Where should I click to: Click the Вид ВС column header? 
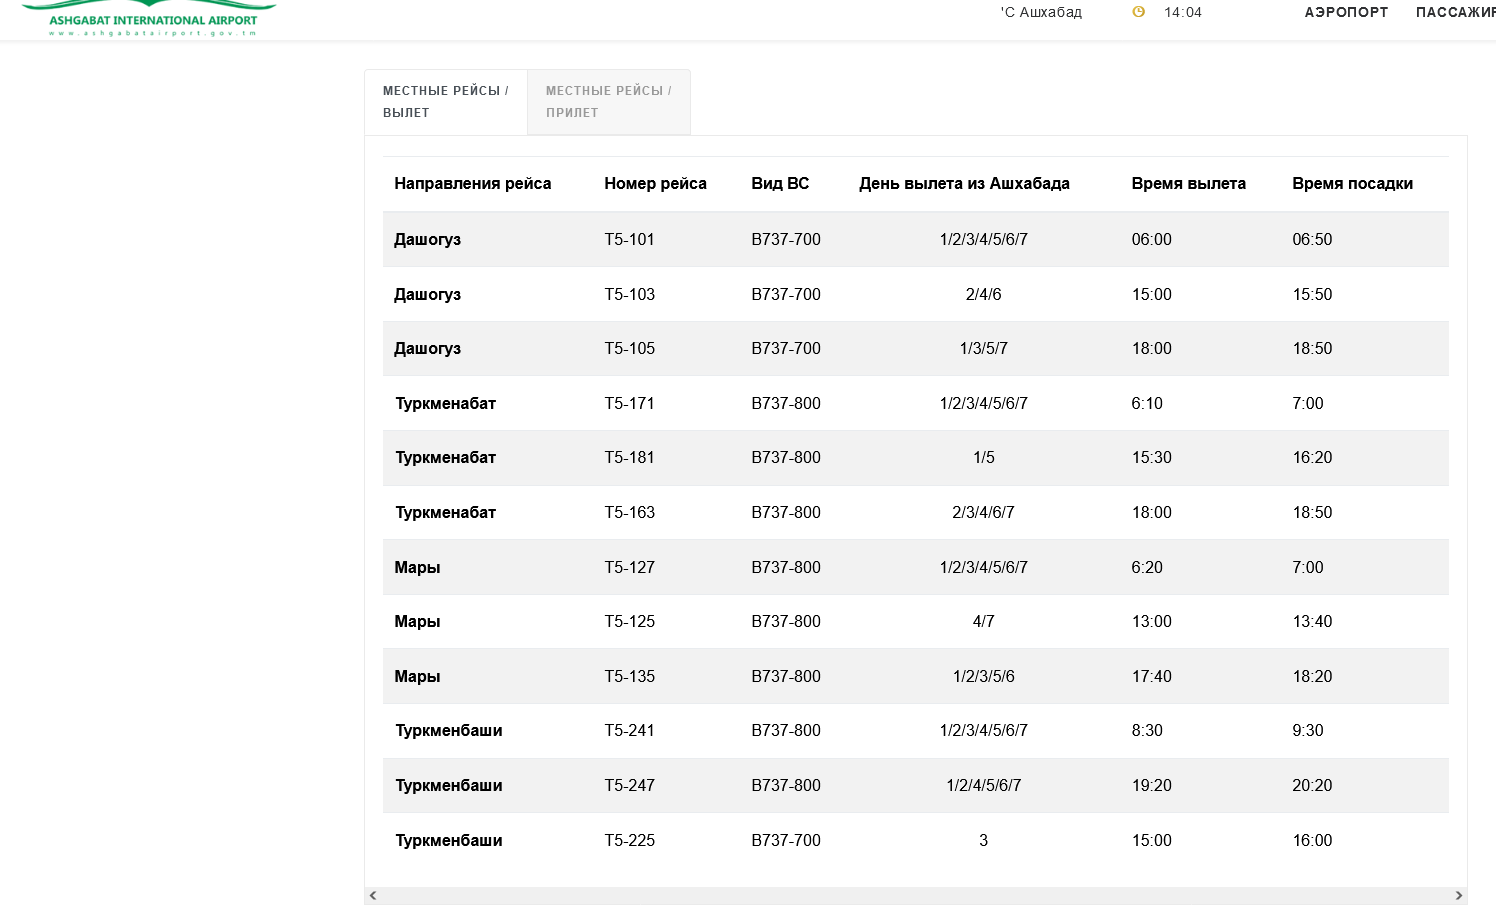[780, 183]
